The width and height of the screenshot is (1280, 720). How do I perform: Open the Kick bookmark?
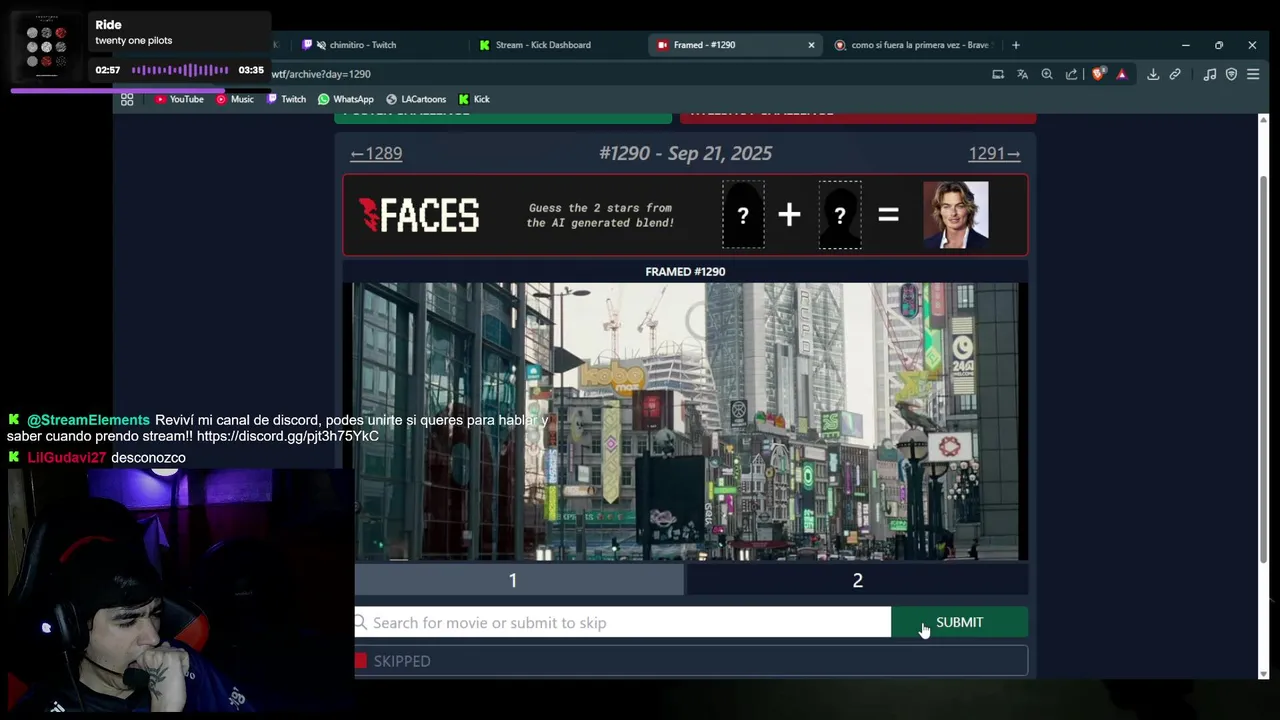point(474,99)
